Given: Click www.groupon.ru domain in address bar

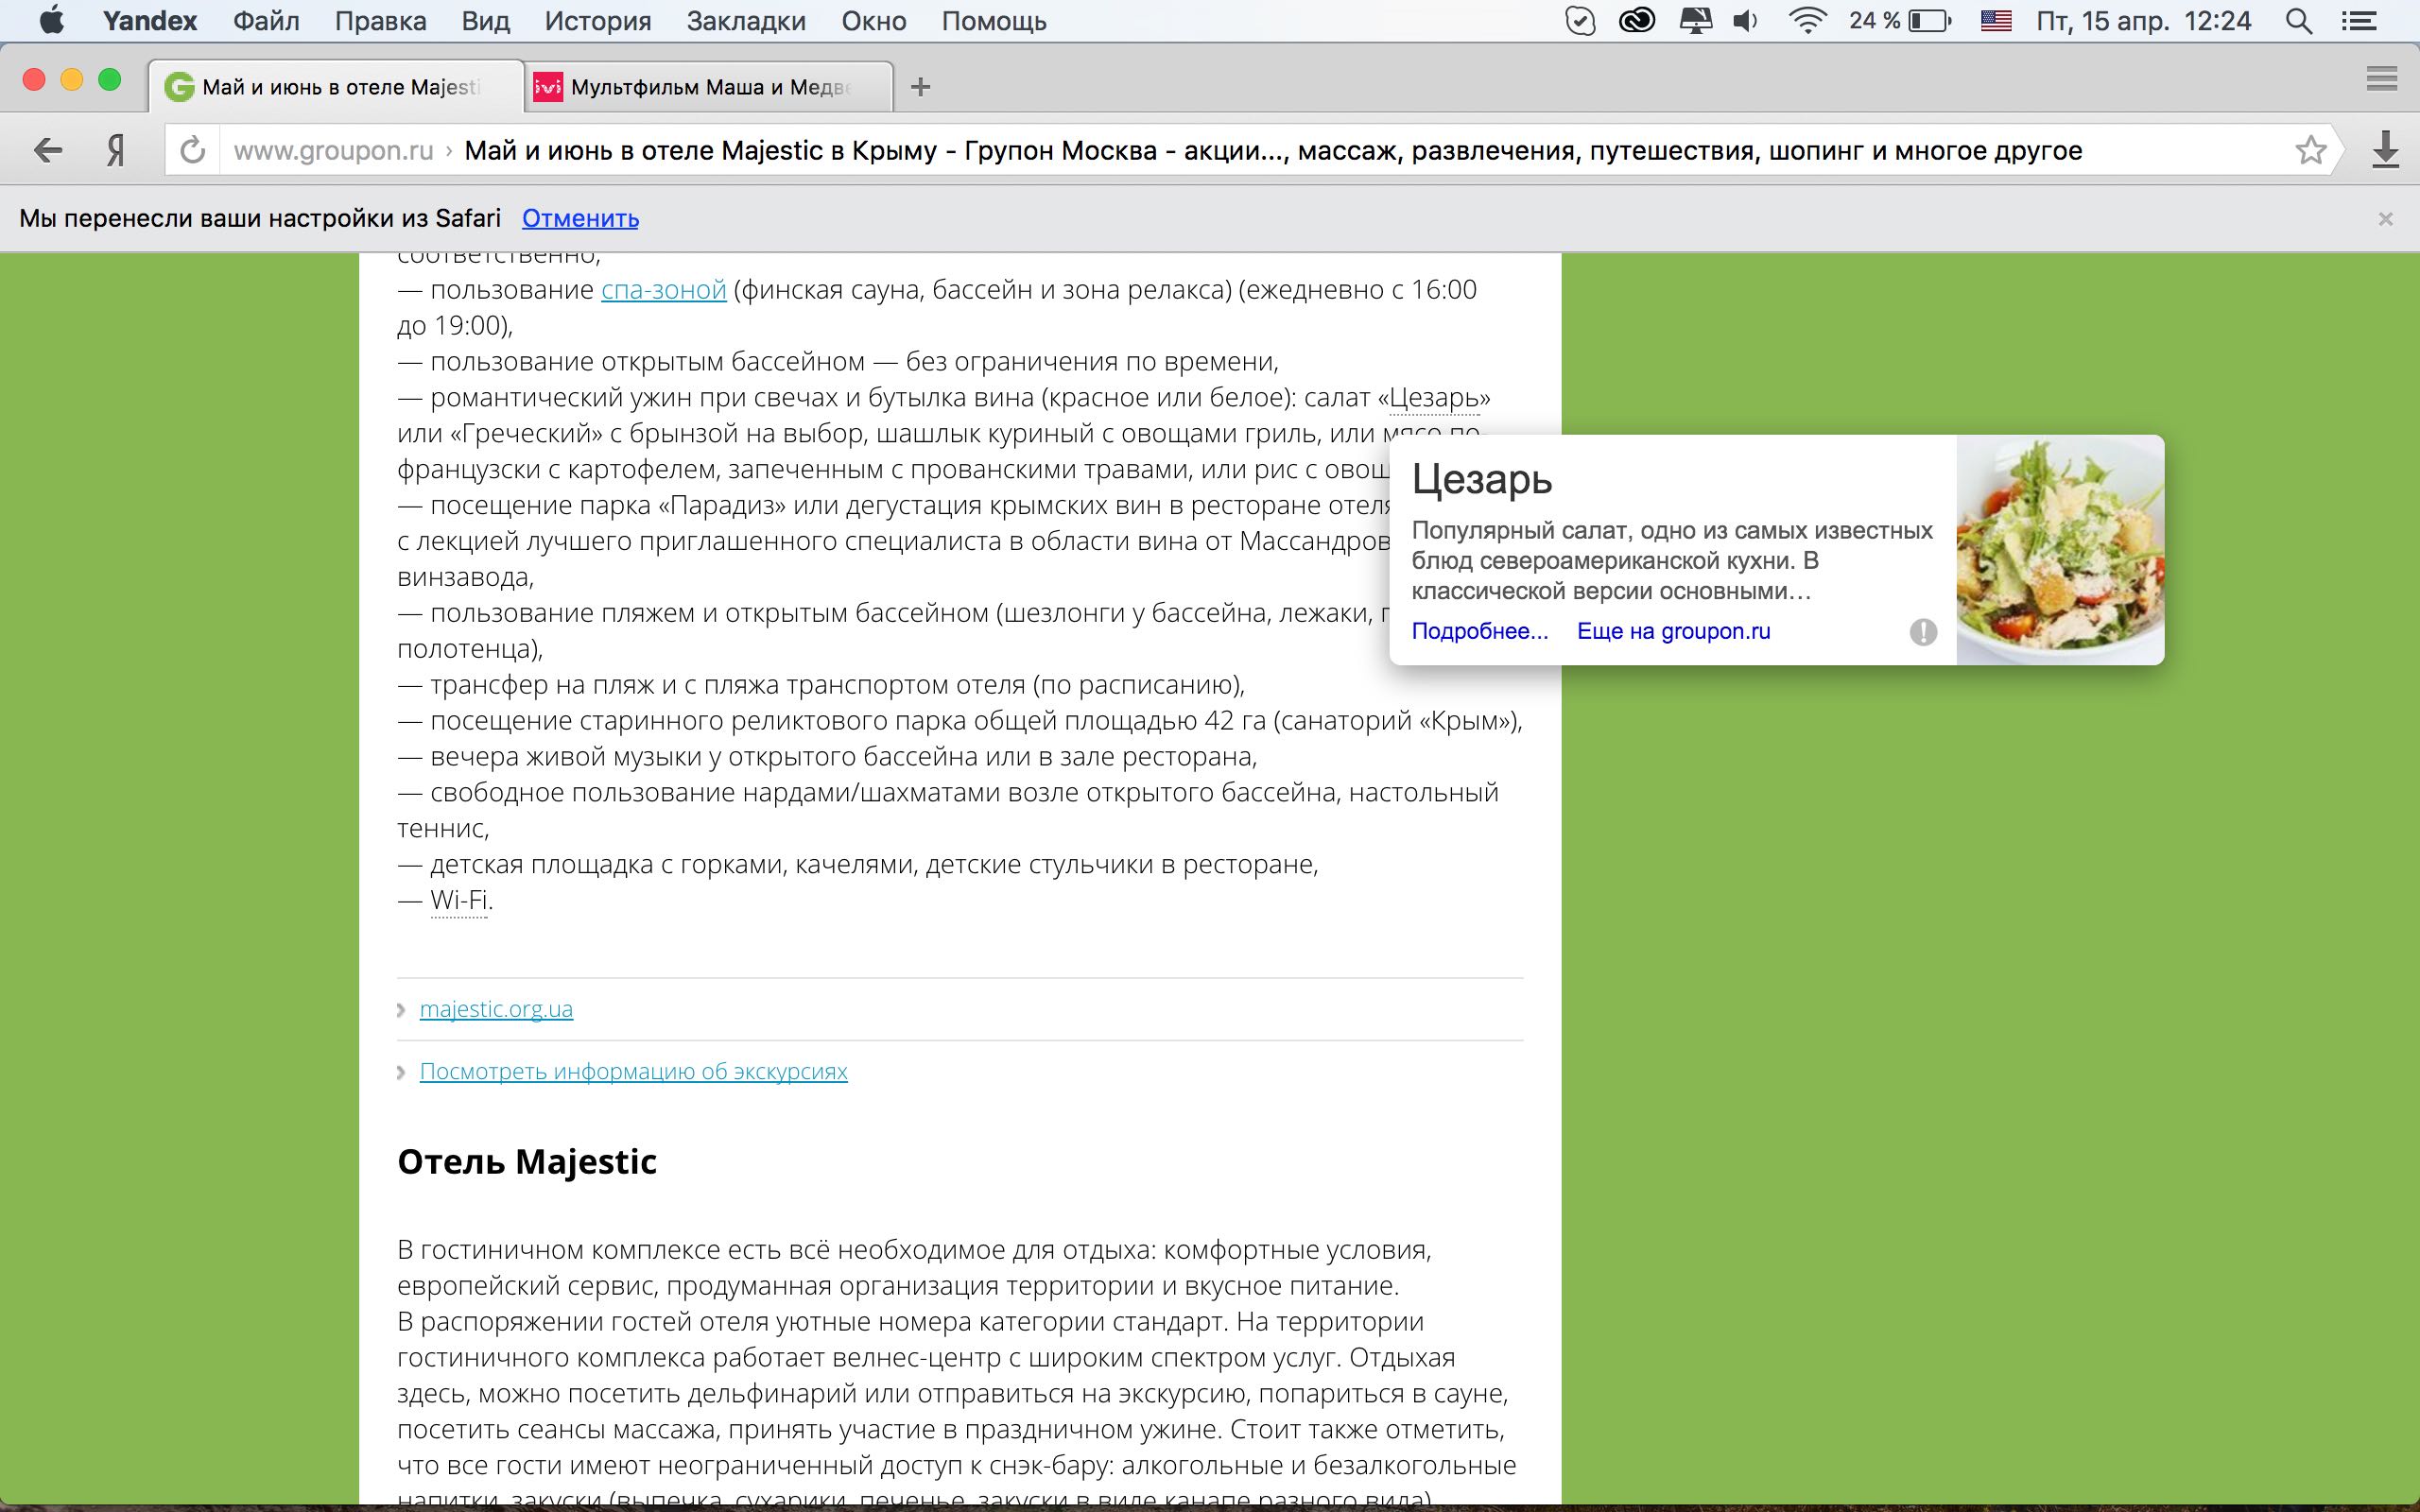Looking at the screenshot, I should (333, 151).
